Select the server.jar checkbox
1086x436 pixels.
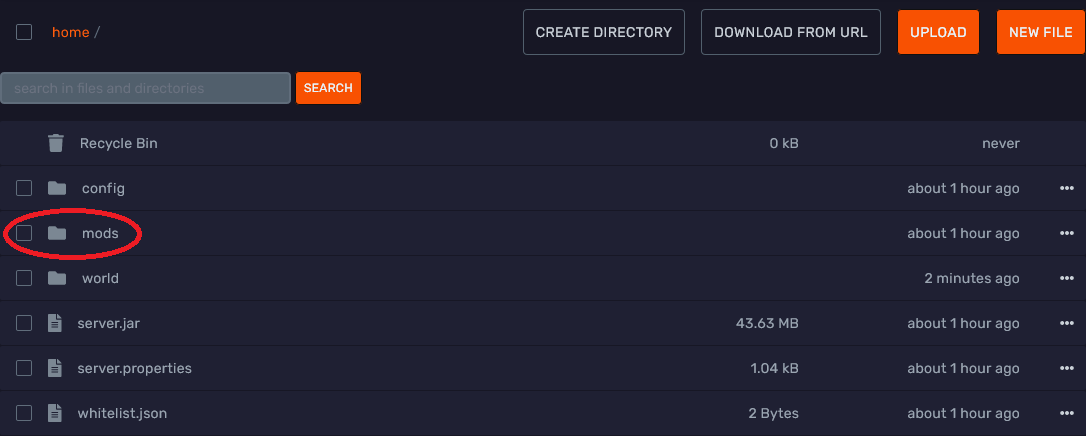pos(24,323)
